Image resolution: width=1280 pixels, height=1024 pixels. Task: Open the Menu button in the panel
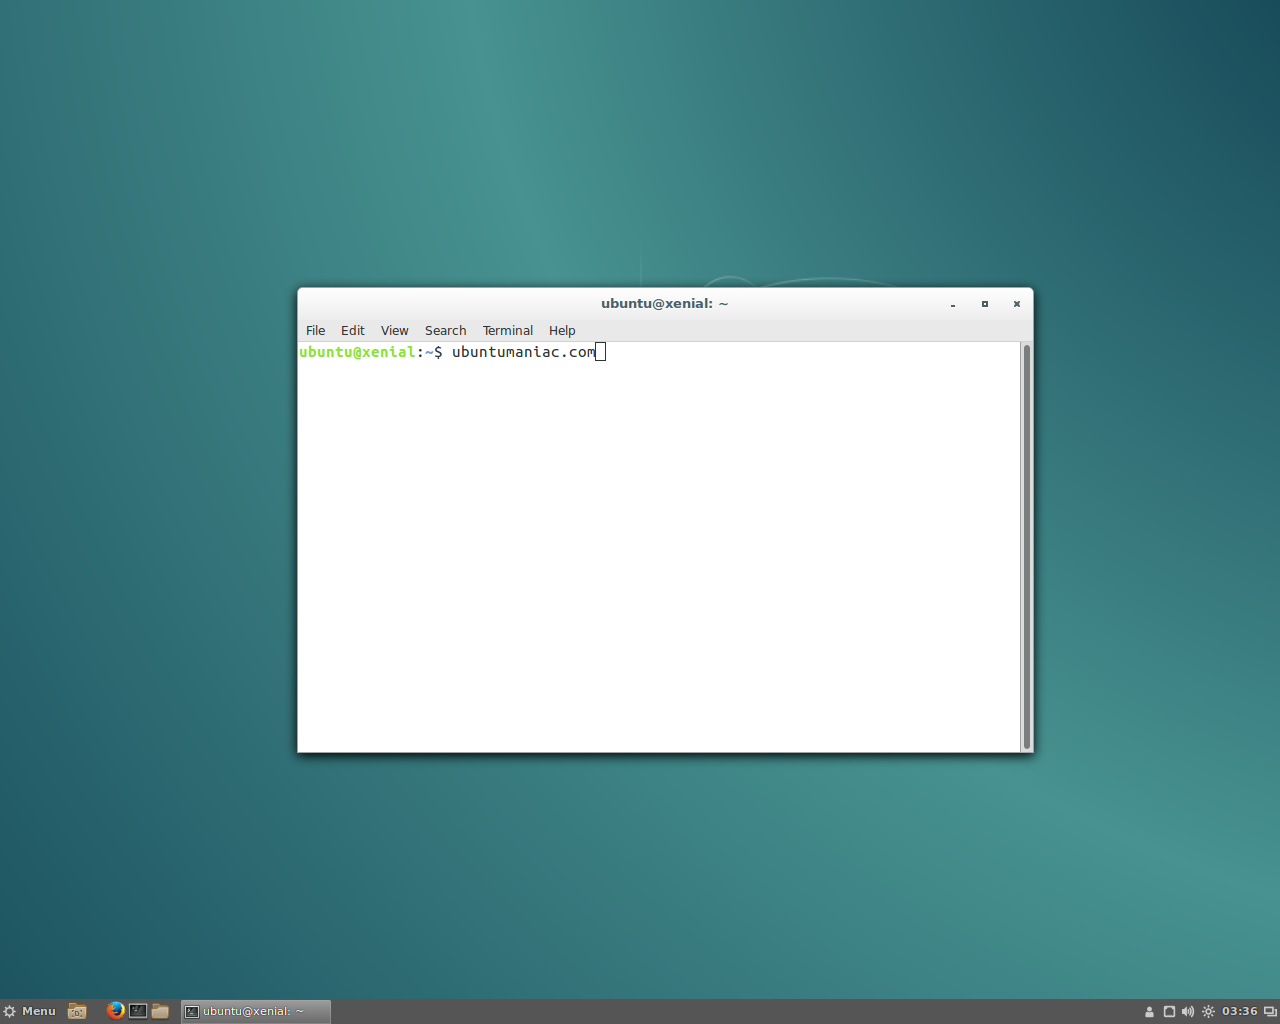click(30, 1011)
